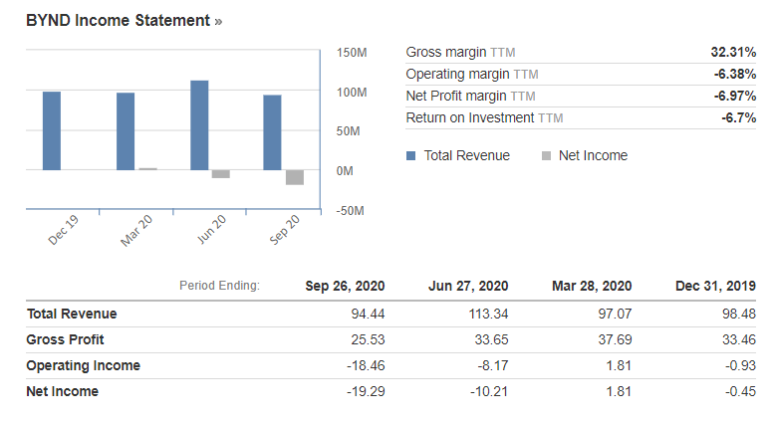Screen dimensions: 773x425
Task: Click the Total Revenue row label
Action: tap(72, 314)
